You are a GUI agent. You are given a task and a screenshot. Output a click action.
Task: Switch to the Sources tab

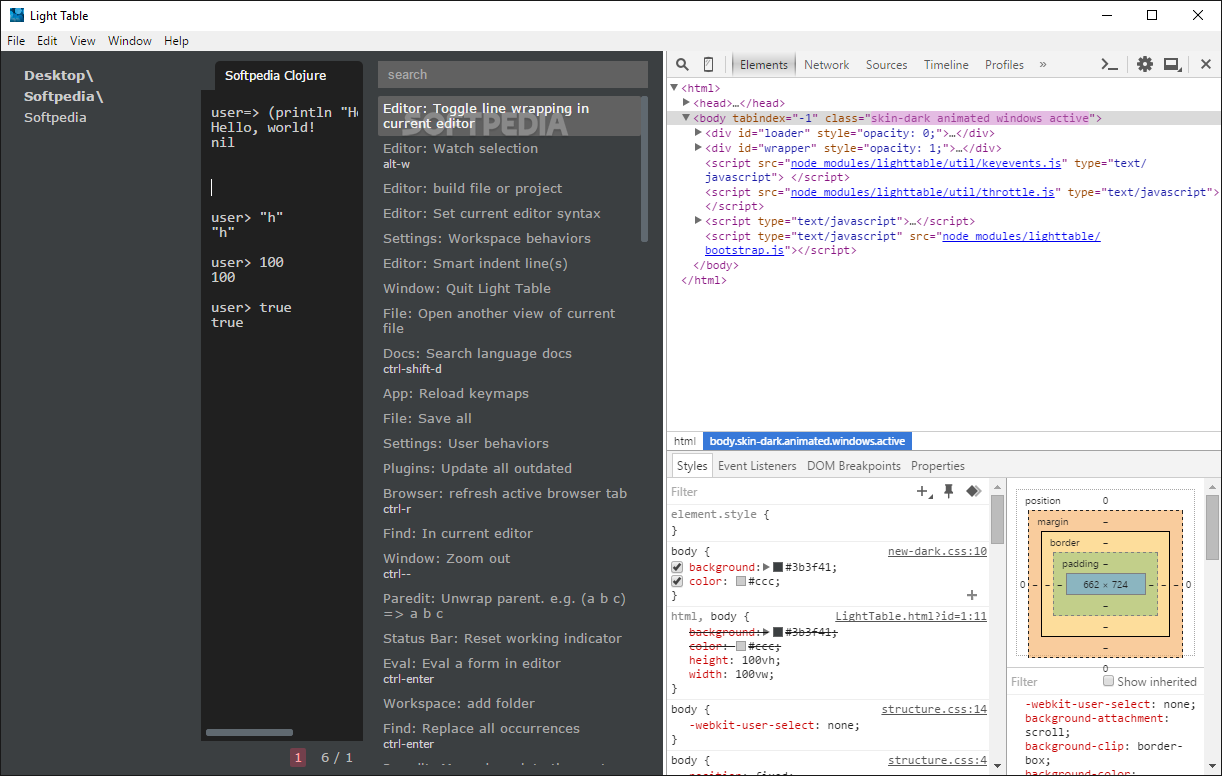point(887,64)
